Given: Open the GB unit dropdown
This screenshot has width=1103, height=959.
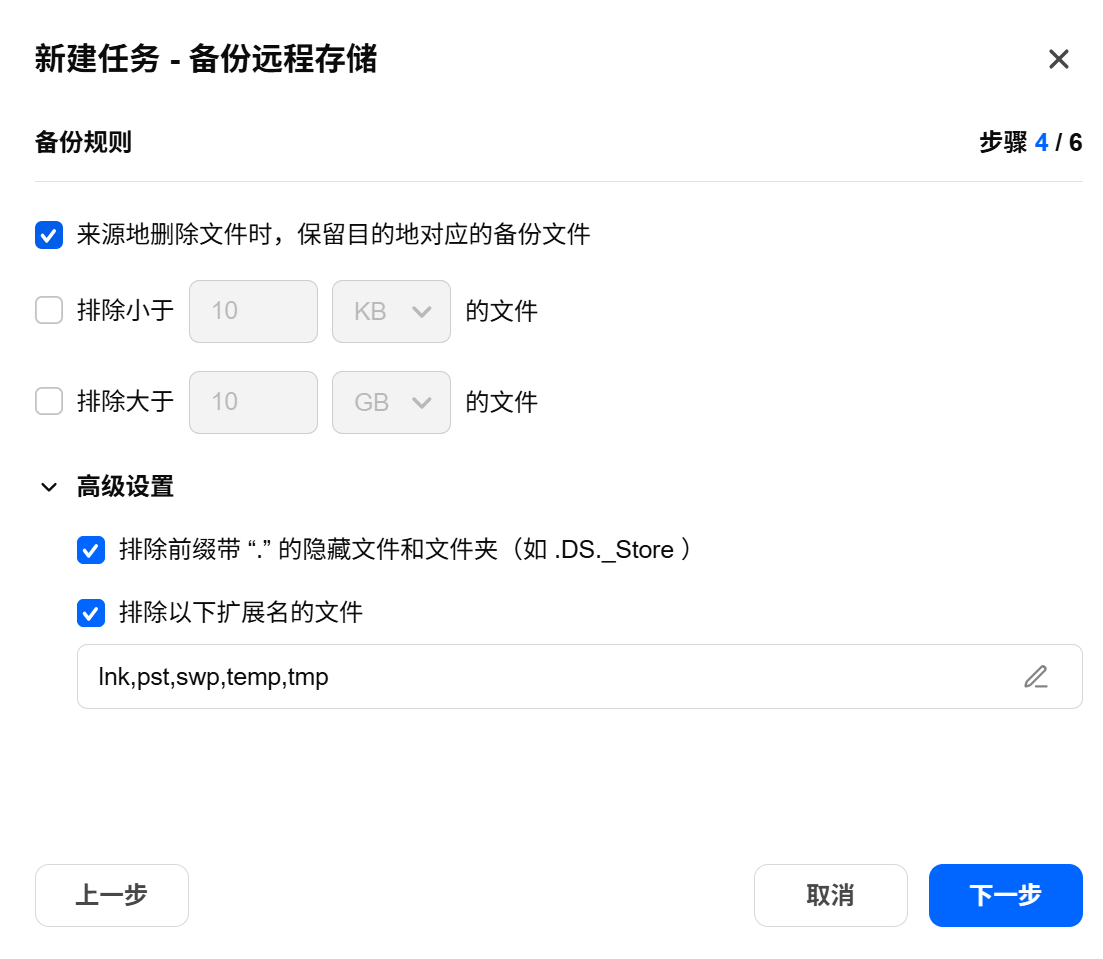Looking at the screenshot, I should coord(391,402).
